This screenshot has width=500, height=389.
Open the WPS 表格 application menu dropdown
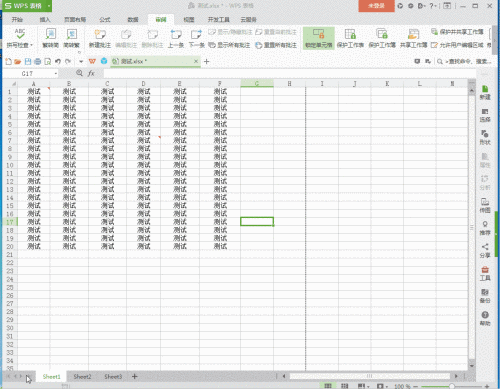[49, 6]
